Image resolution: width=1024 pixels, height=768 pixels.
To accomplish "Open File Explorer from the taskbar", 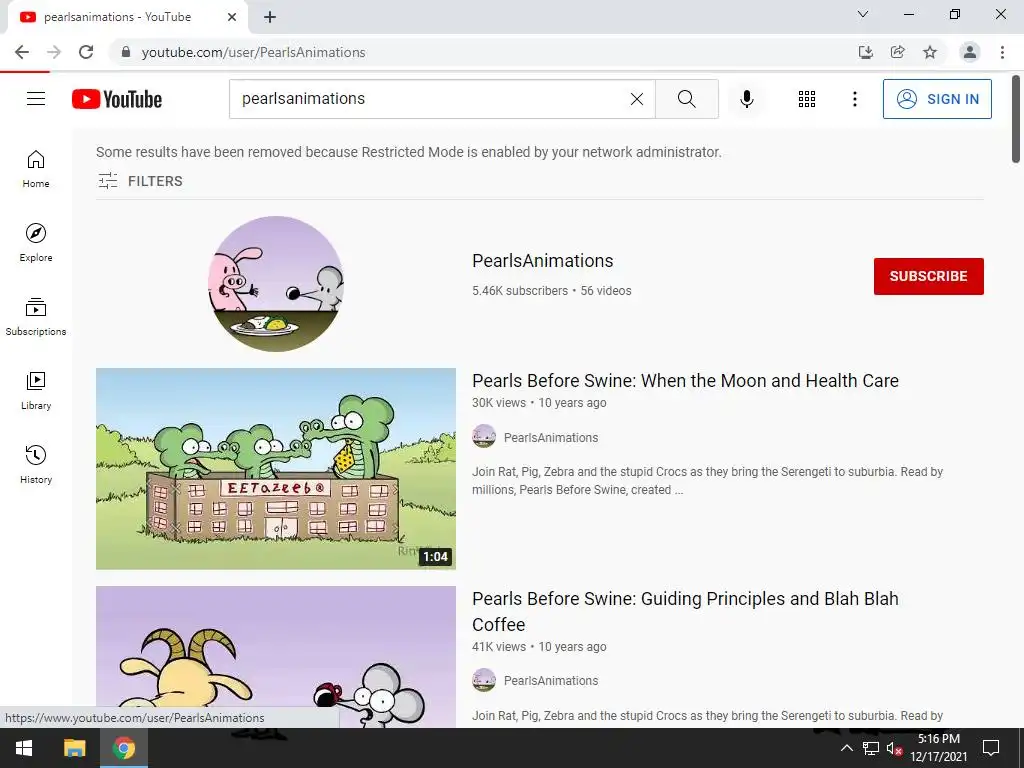I will tap(74, 748).
